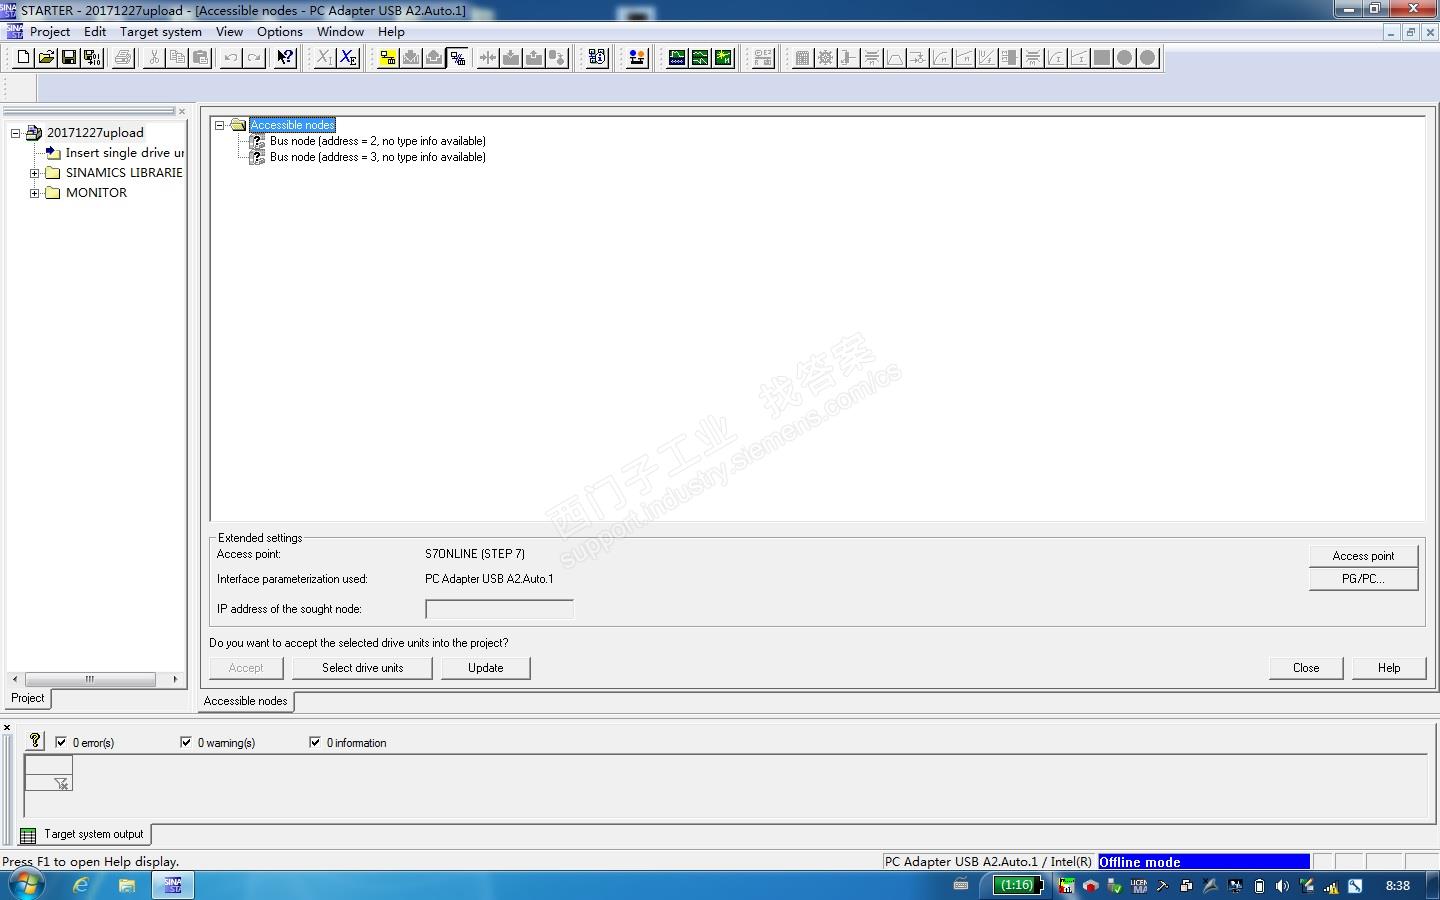Click the Update button

pyautogui.click(x=486, y=668)
